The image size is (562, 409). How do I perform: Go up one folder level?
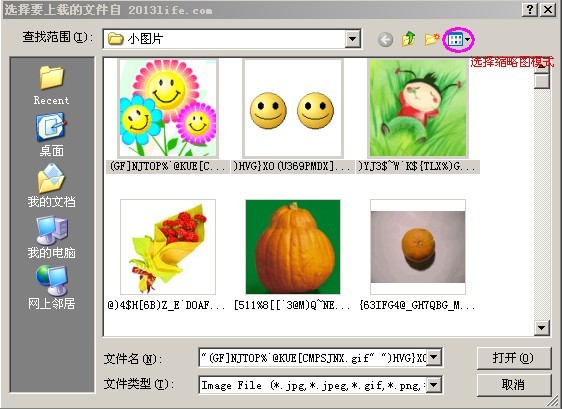409,39
